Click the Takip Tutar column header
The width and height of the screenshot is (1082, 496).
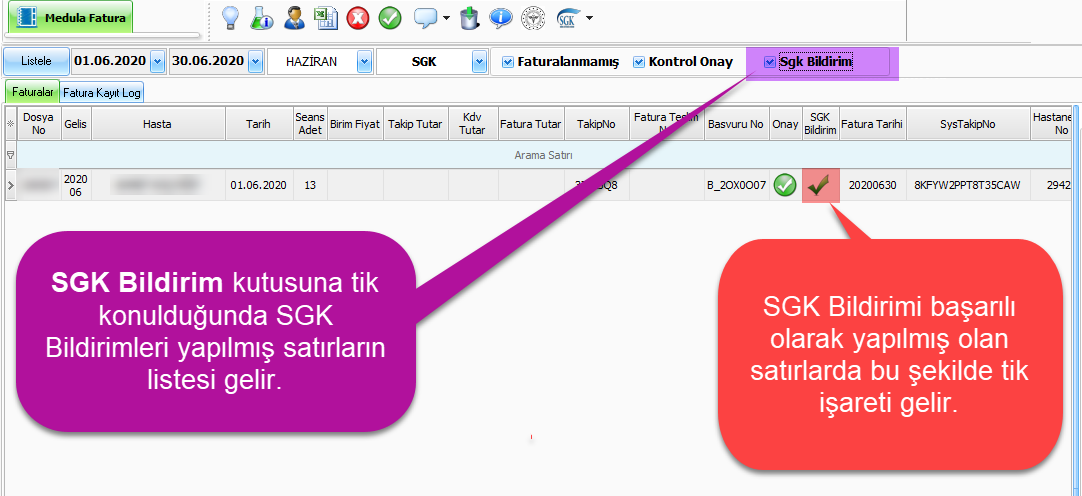pyautogui.click(x=416, y=124)
